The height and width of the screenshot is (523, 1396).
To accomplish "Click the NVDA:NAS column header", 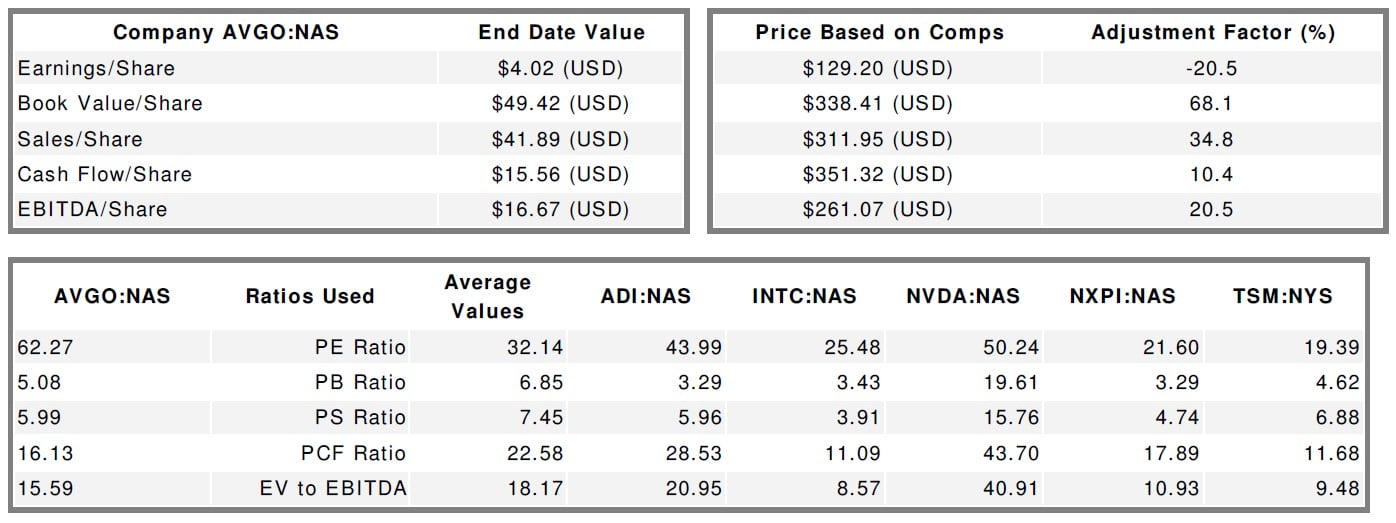I will click(962, 296).
